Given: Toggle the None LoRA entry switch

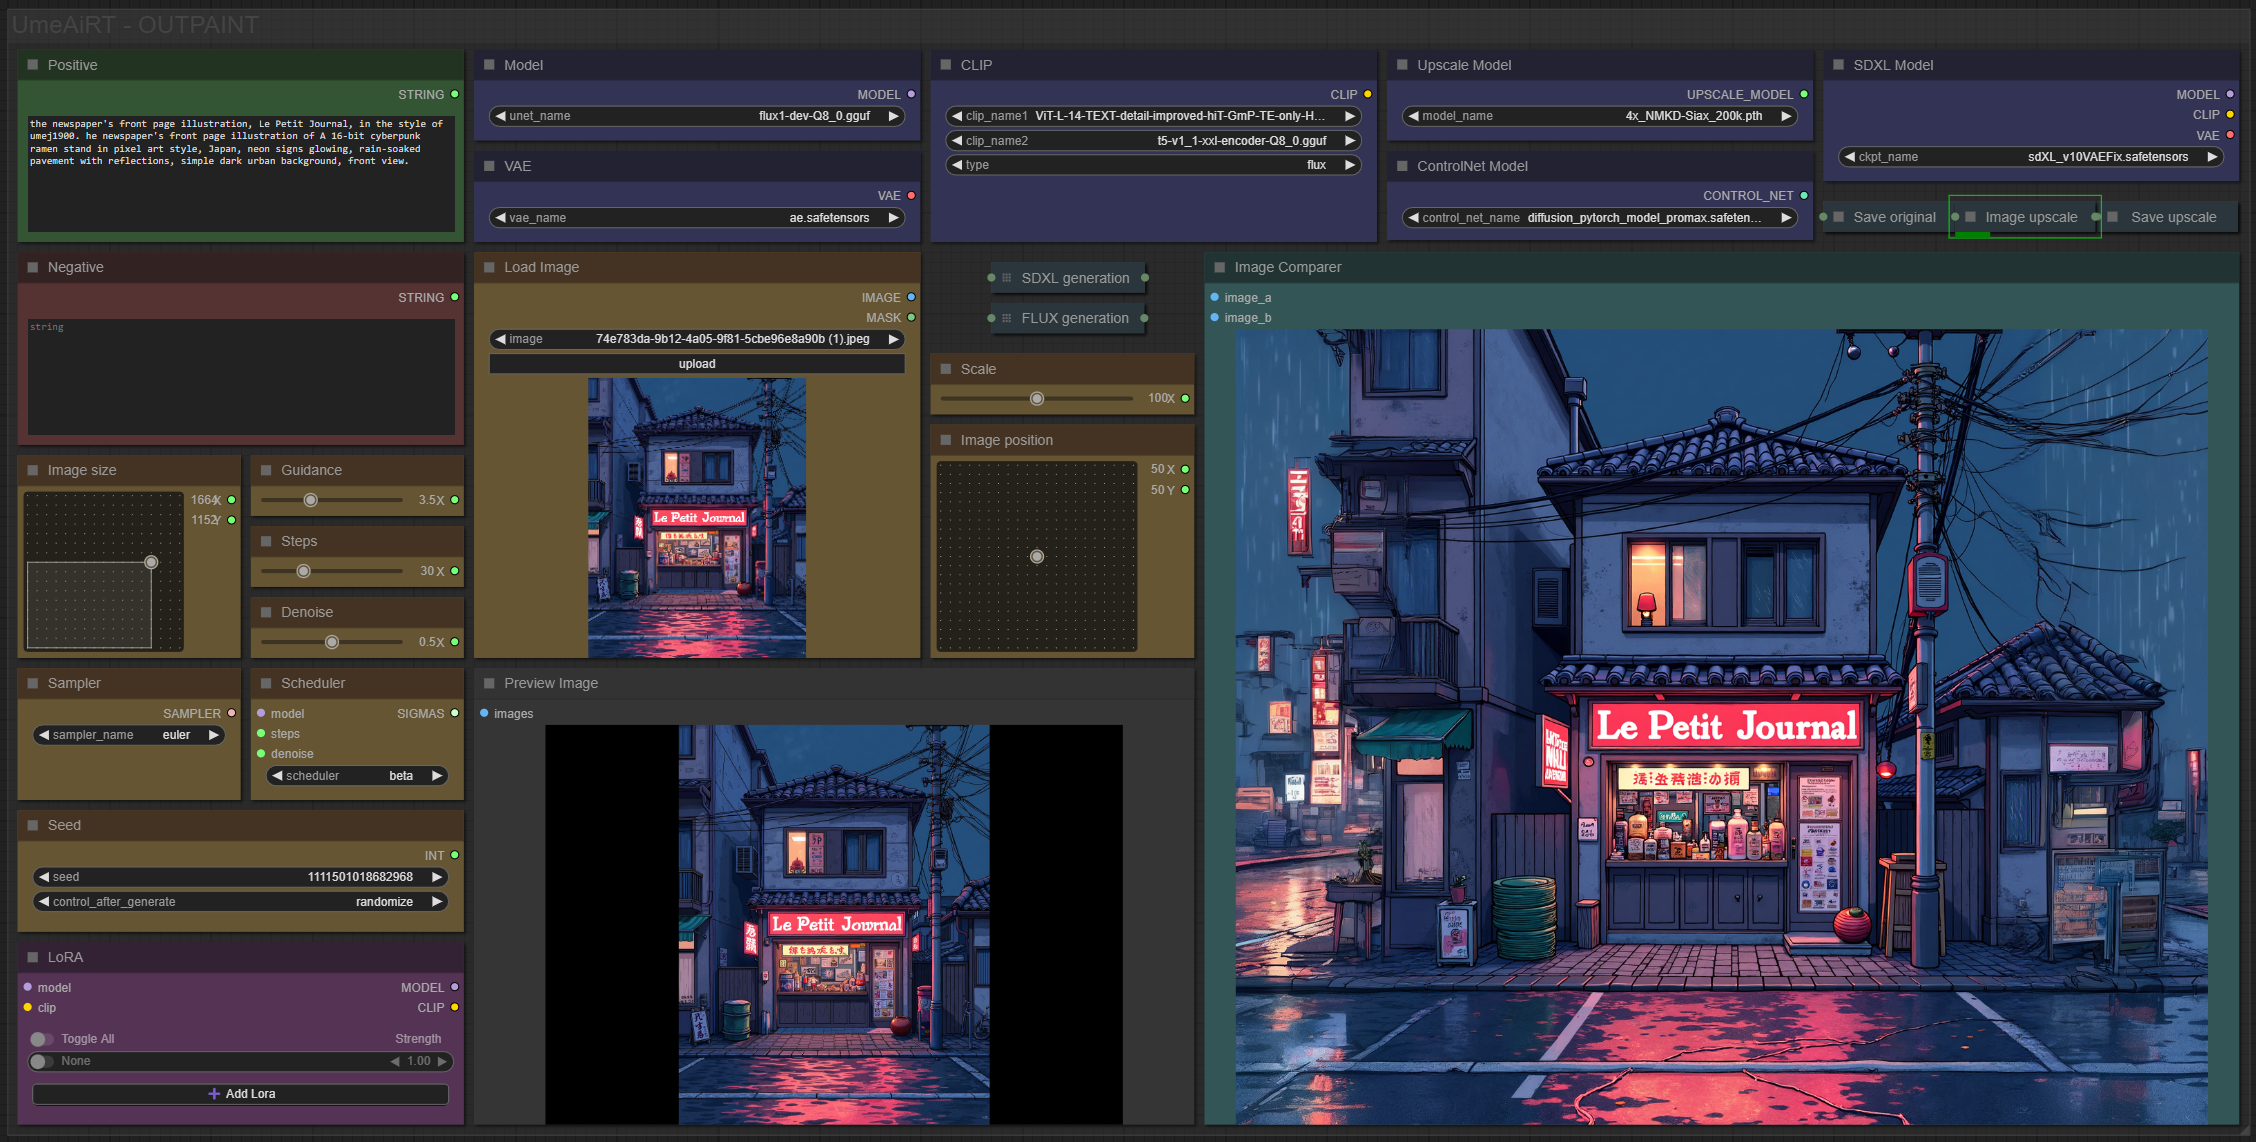Looking at the screenshot, I should tap(42, 1061).
